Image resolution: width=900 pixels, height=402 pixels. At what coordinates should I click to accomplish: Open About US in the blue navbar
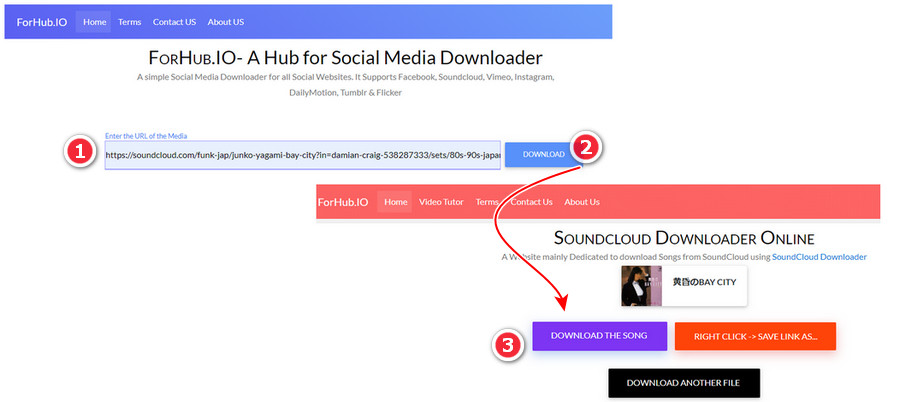point(226,22)
